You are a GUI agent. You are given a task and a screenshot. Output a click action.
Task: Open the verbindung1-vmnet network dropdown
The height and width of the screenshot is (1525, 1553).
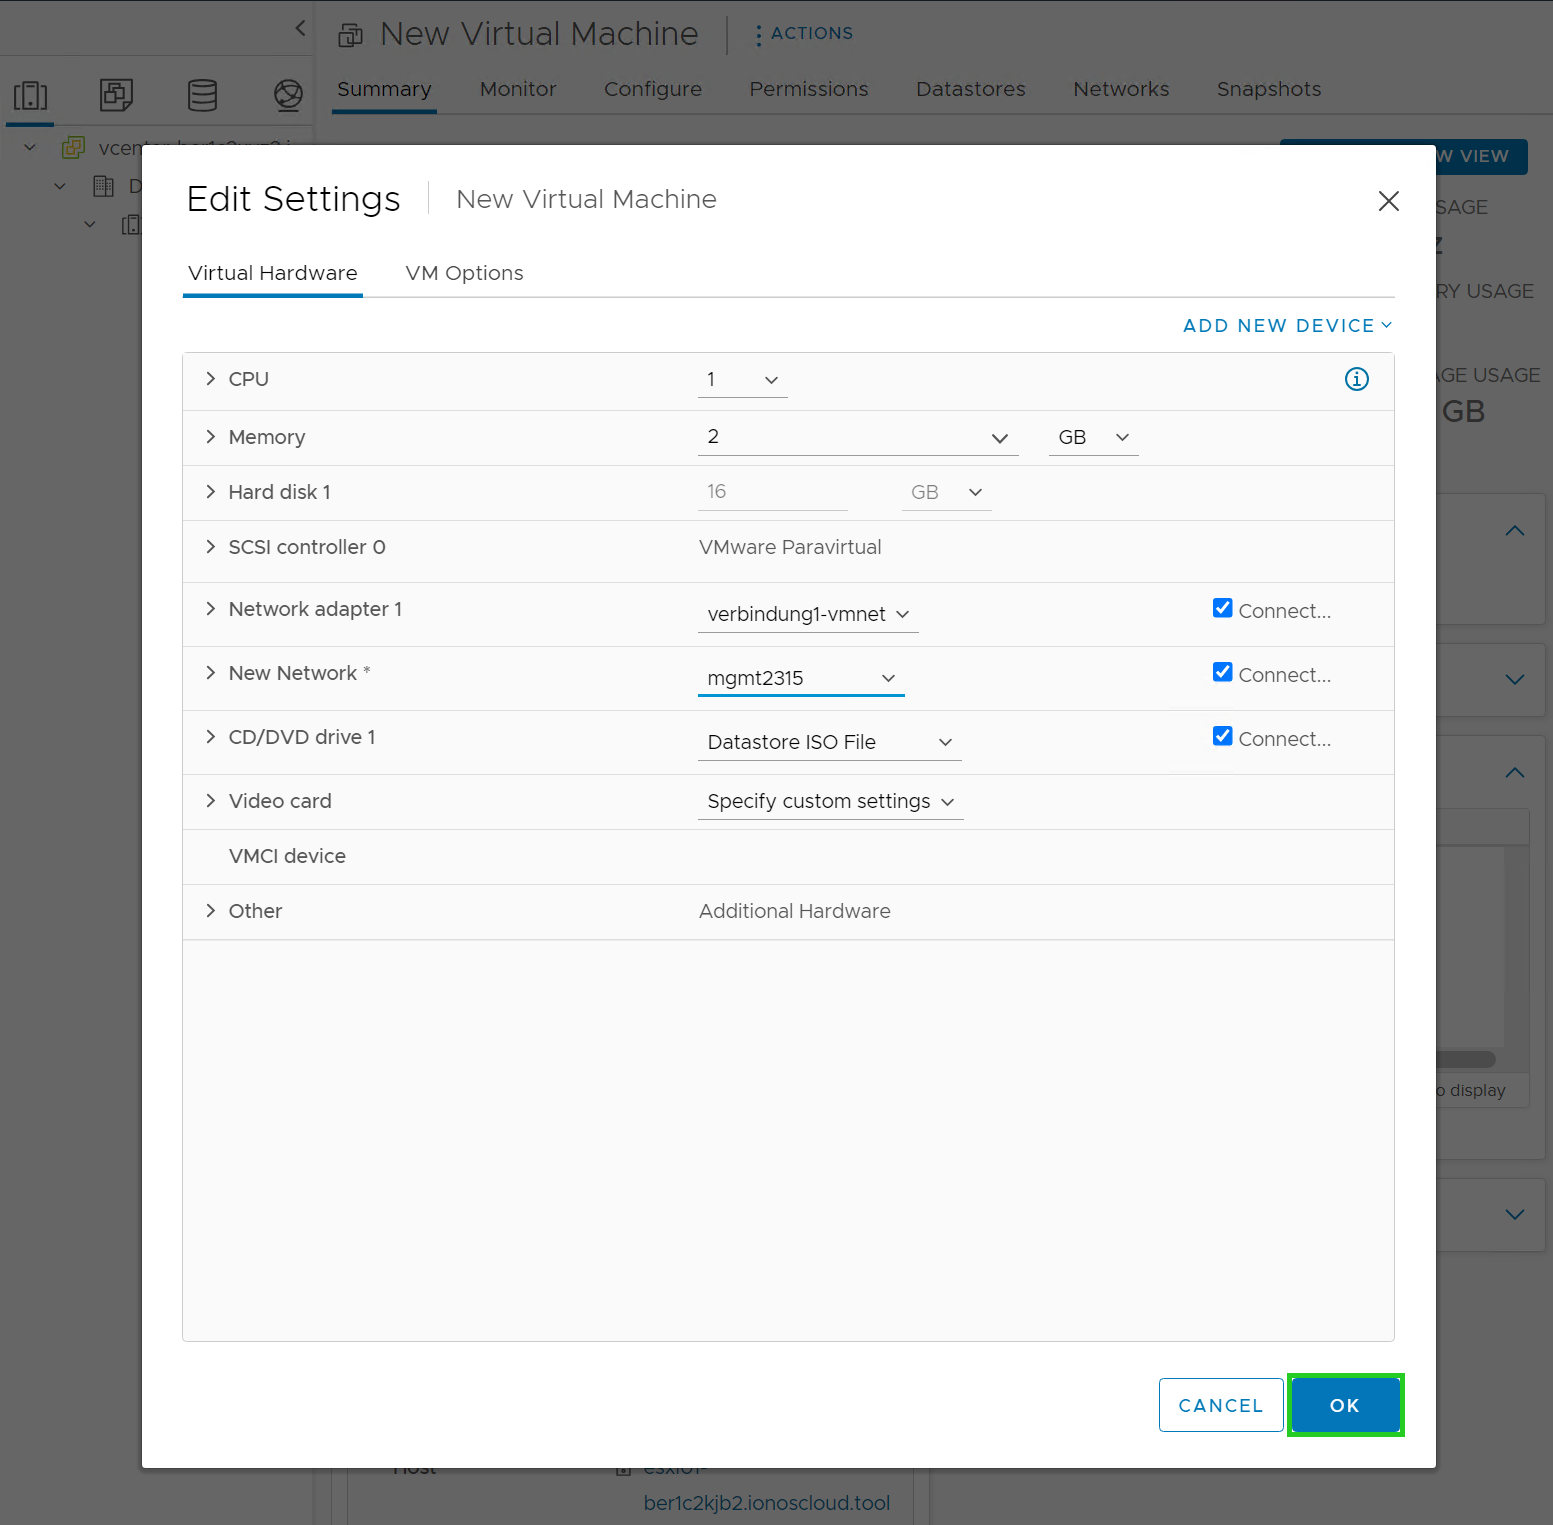coord(808,614)
